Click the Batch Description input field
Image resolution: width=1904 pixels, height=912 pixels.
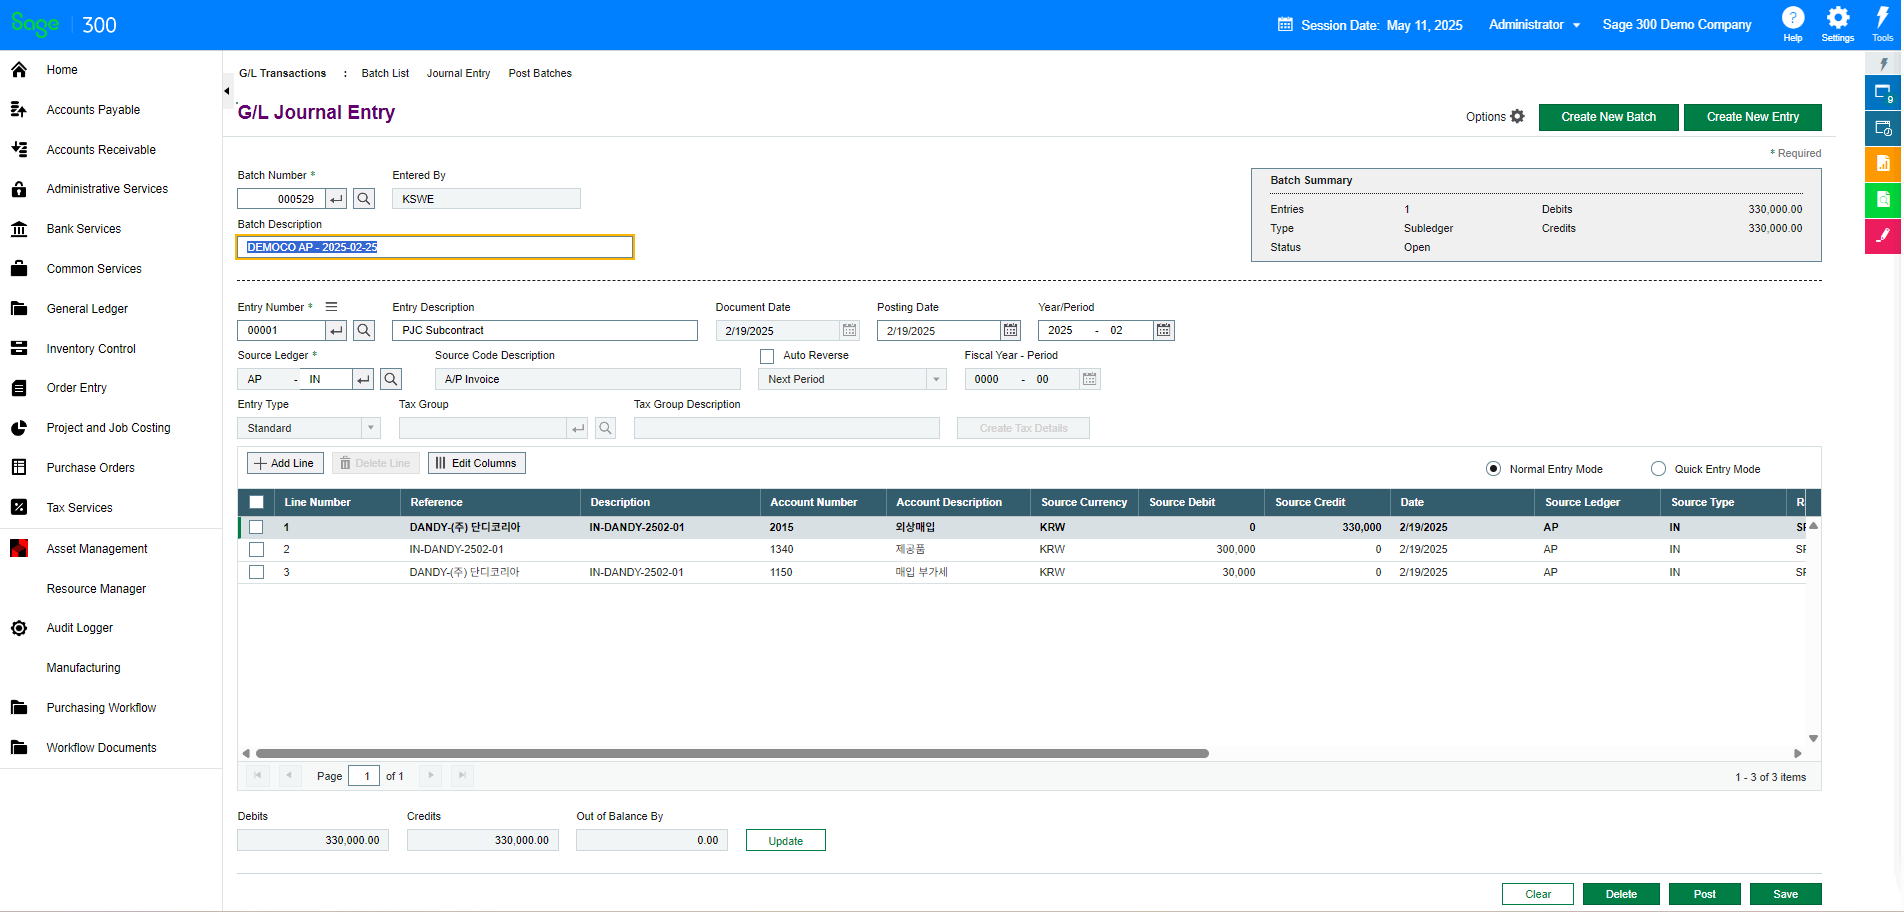[x=435, y=247]
